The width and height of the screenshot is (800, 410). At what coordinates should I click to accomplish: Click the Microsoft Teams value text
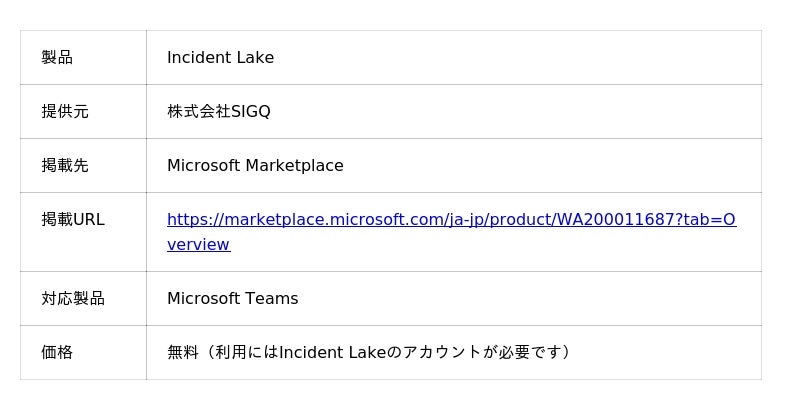[233, 298]
